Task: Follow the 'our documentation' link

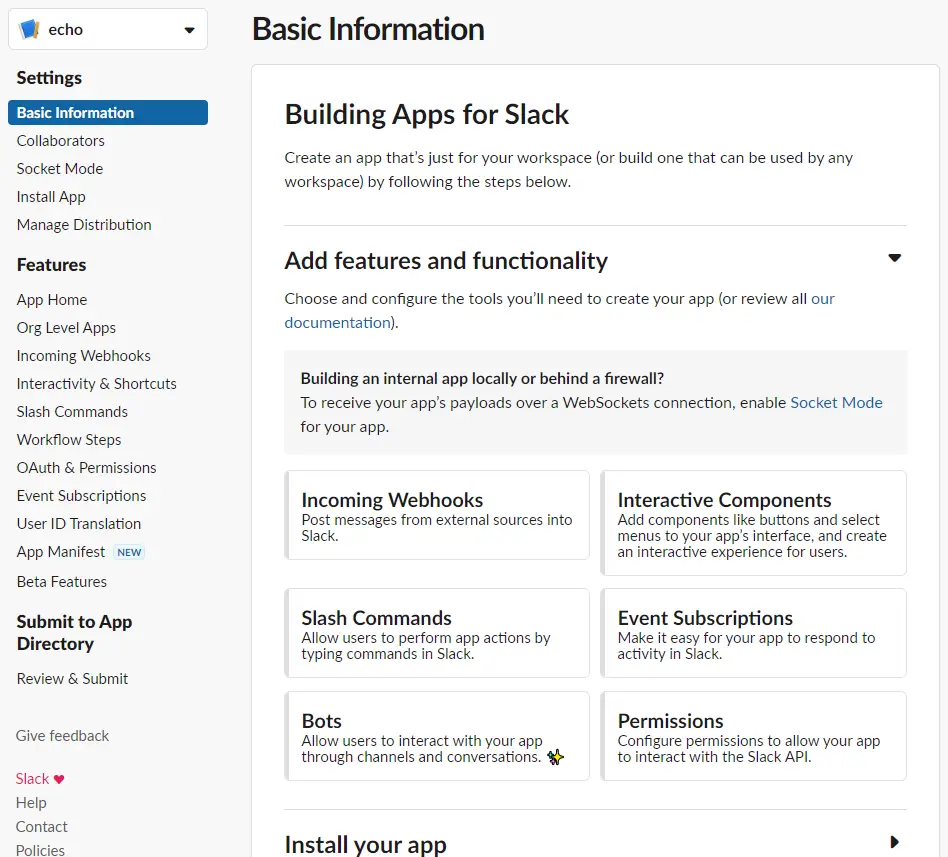Action: pos(339,323)
